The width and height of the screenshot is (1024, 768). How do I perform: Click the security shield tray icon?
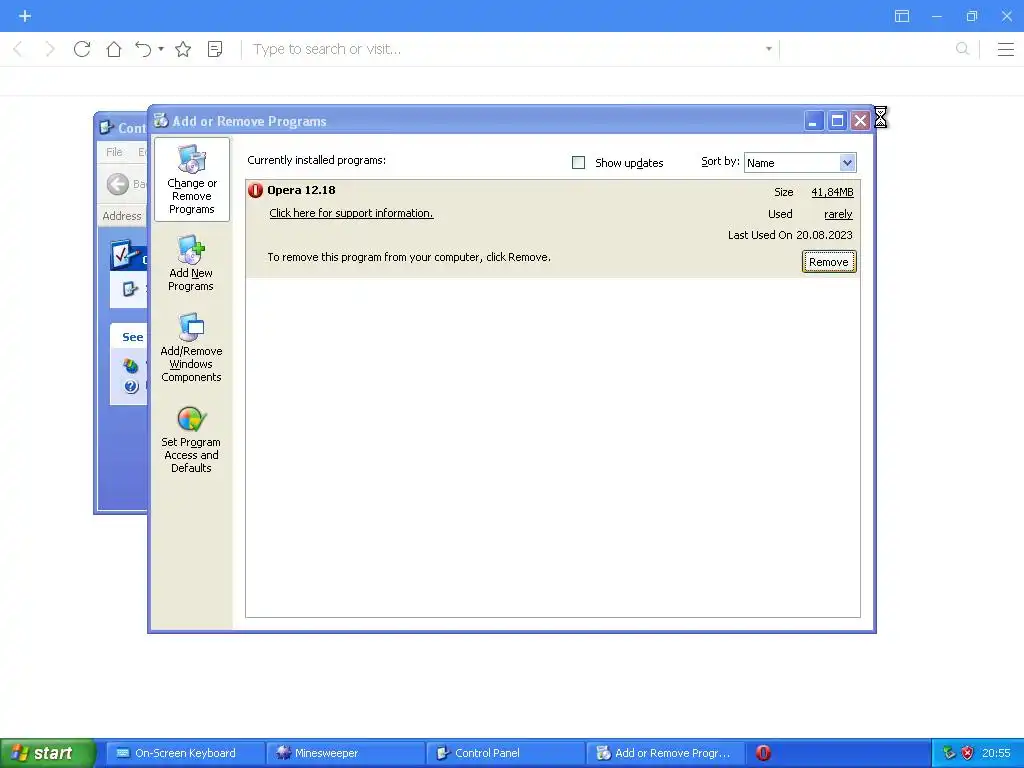[x=967, y=753]
